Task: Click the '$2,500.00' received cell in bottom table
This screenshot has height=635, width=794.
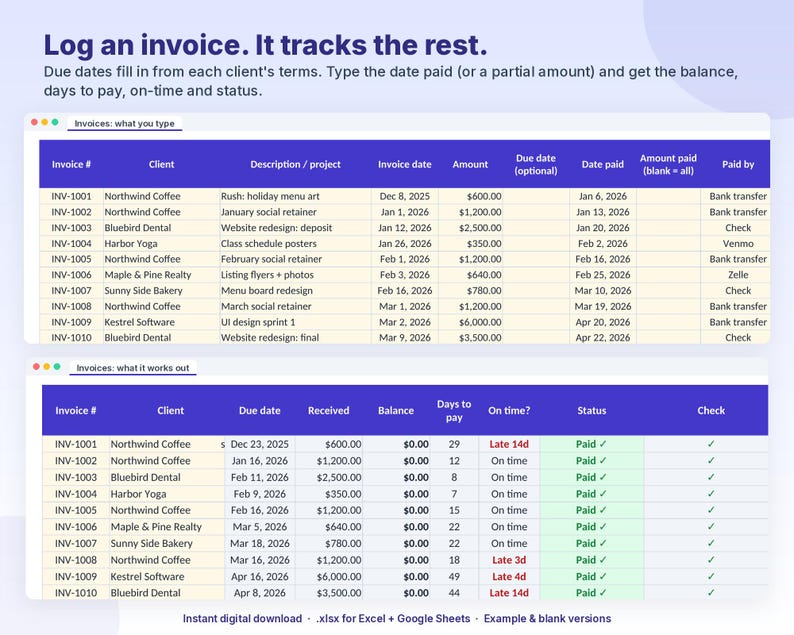Action: tap(329, 477)
